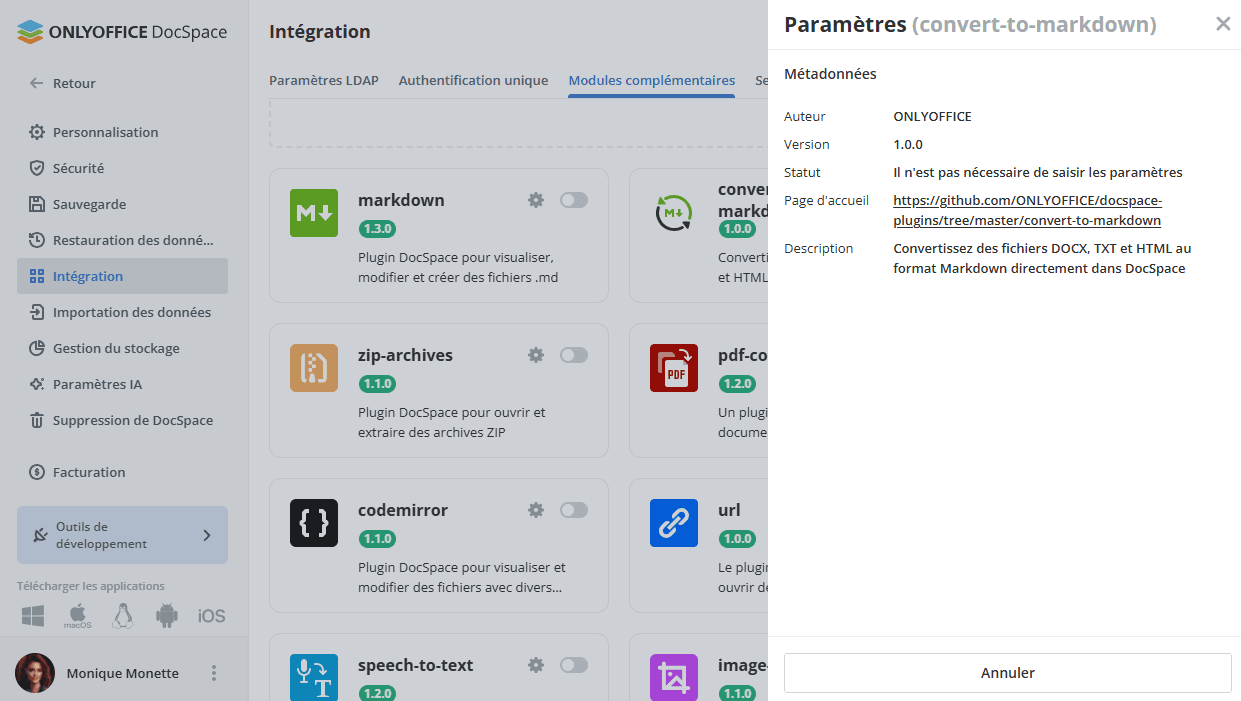Image resolution: width=1241 pixels, height=701 pixels.
Task: Open settings gear for speech-to-text plugin
Action: [536, 665]
